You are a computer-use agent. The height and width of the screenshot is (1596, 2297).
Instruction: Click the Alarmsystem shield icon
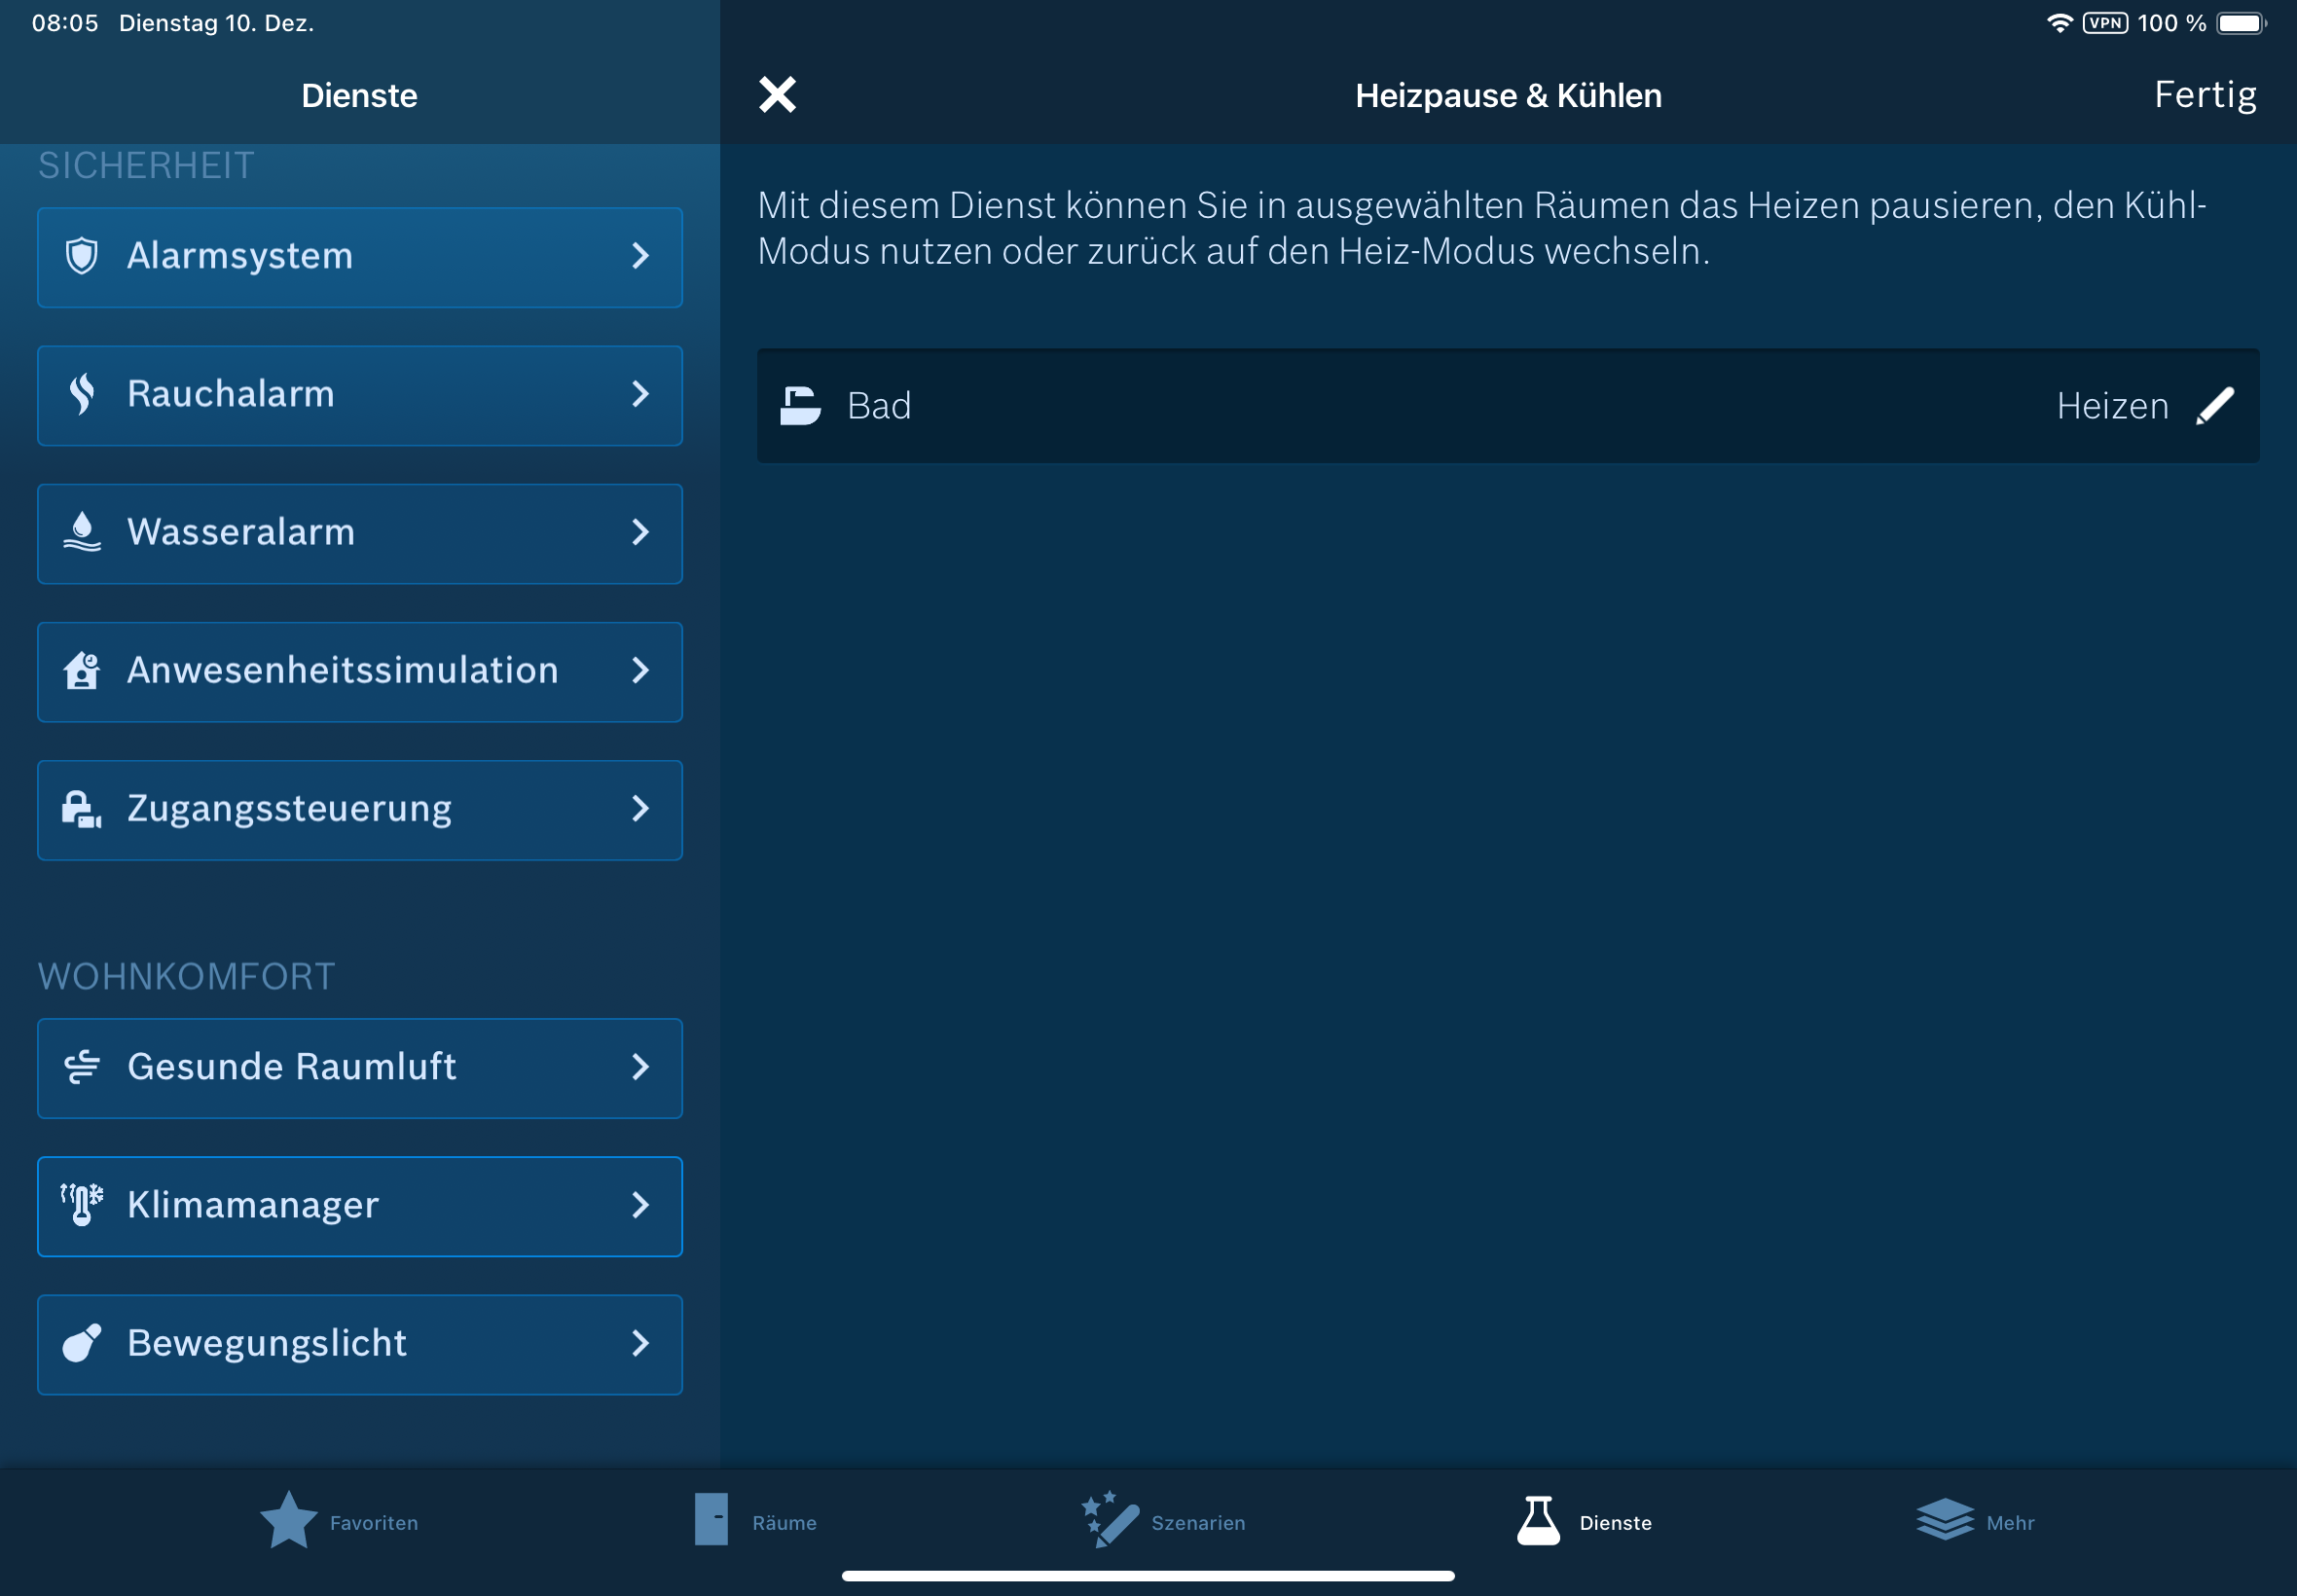pyautogui.click(x=82, y=256)
